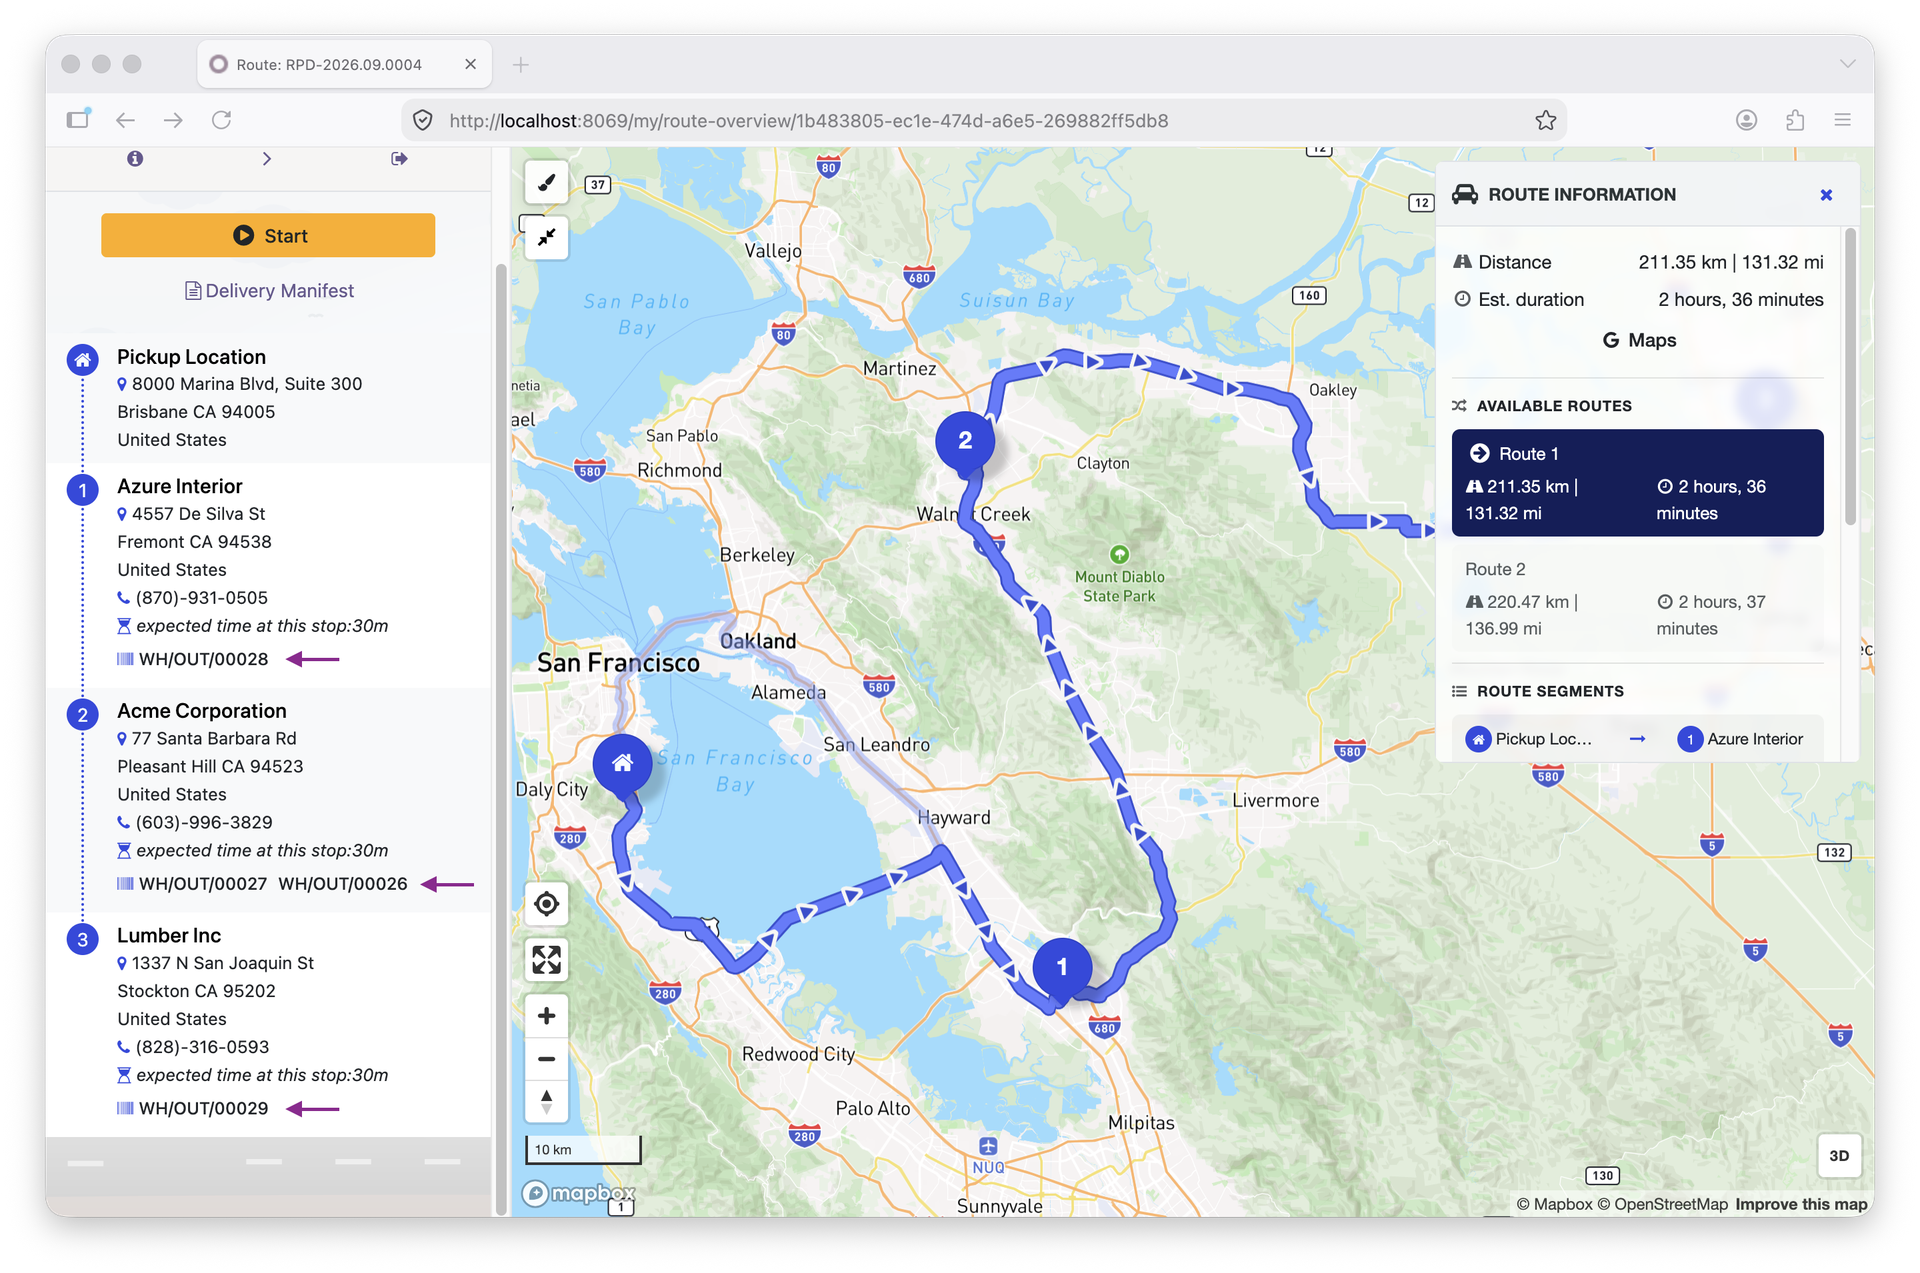Select the Route 2 alternative card
The width and height of the screenshot is (1920, 1273).
tap(1637, 598)
